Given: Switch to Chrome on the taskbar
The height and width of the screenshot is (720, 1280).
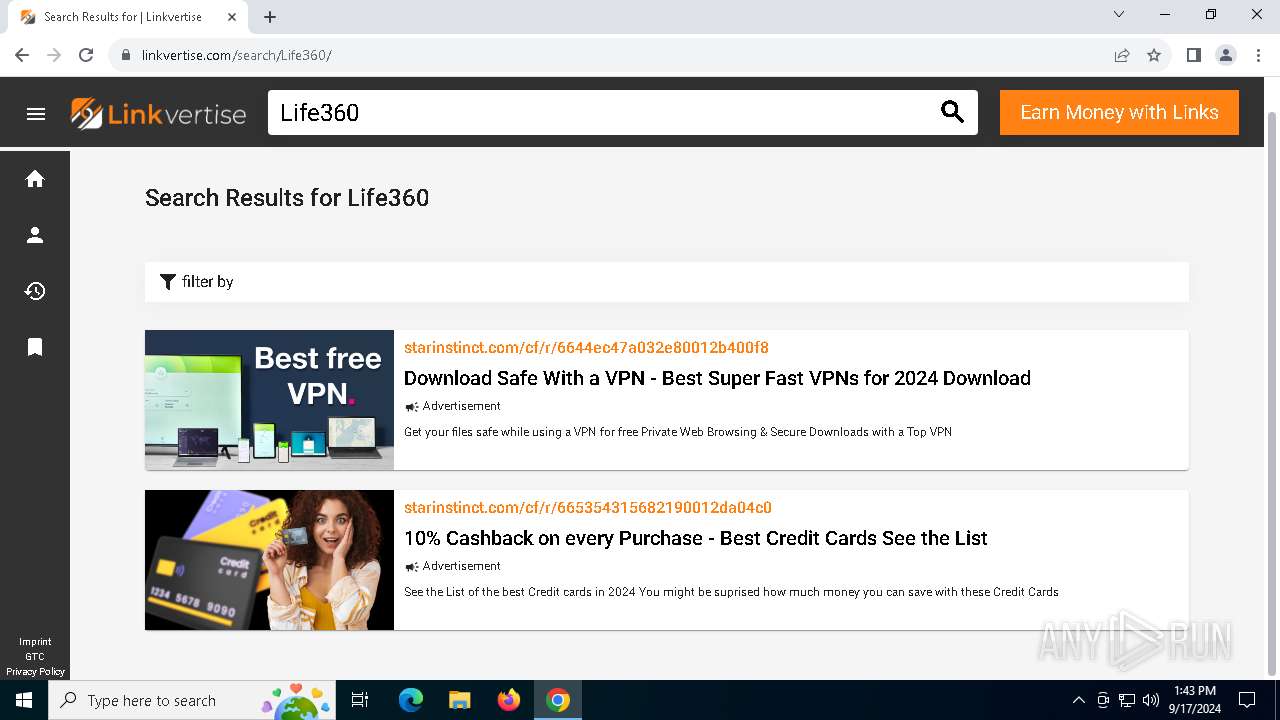Looking at the screenshot, I should [x=558, y=700].
